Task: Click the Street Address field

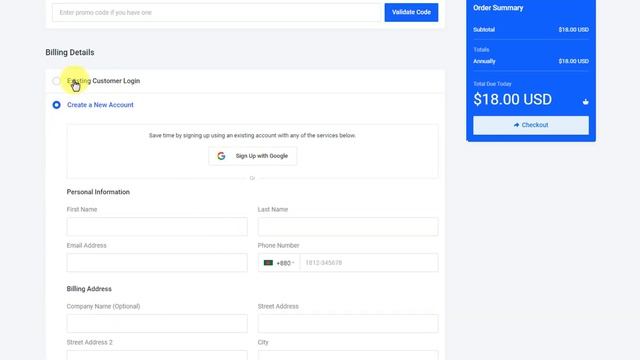Action: [348, 323]
